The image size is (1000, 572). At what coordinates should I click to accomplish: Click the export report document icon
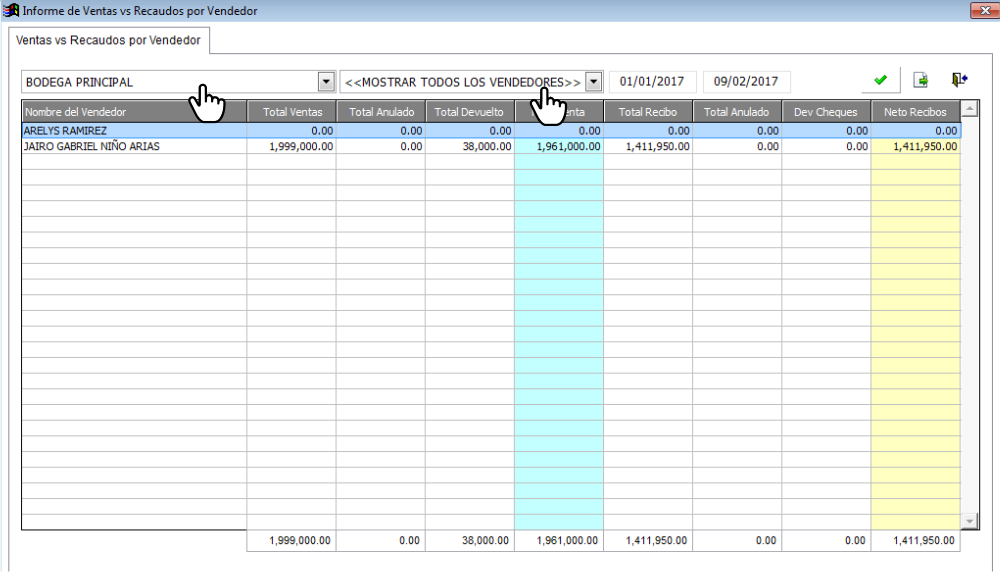tap(920, 80)
